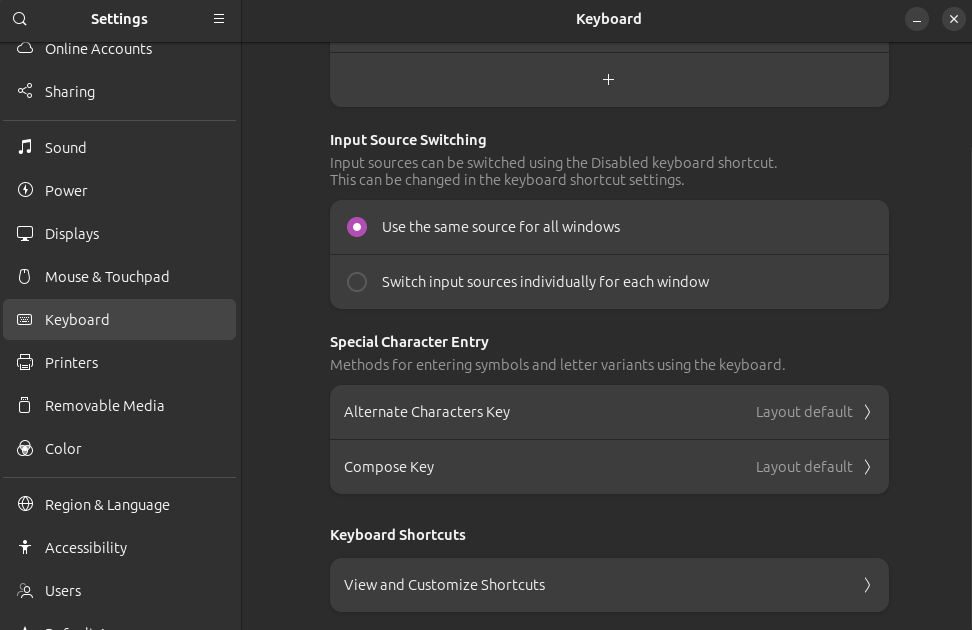Click the Displays monitor icon

(x=25, y=234)
